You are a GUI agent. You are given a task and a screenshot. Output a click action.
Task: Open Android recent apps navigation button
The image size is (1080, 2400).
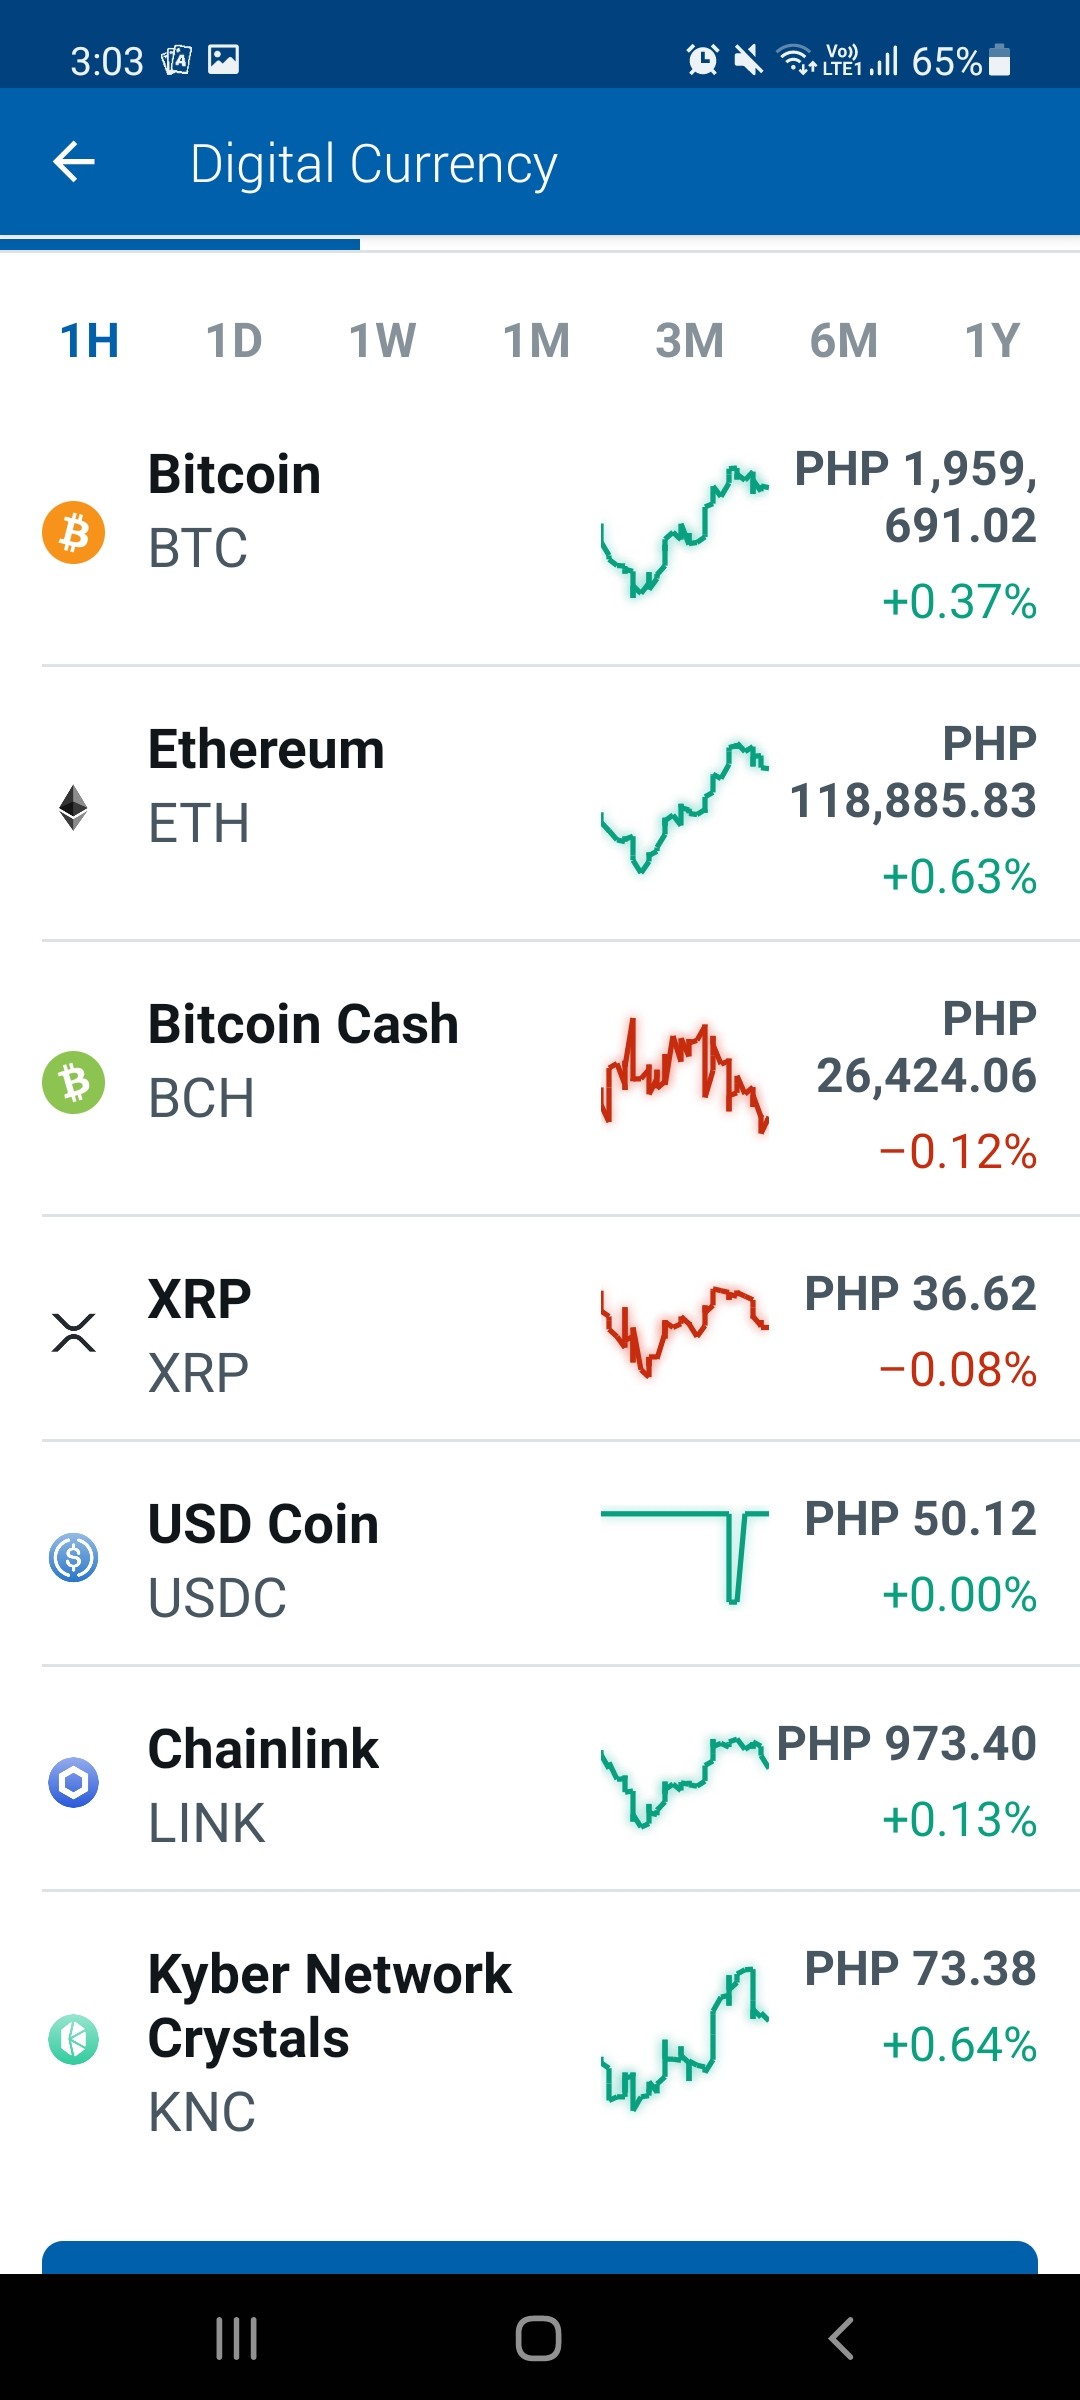pos(237,2338)
